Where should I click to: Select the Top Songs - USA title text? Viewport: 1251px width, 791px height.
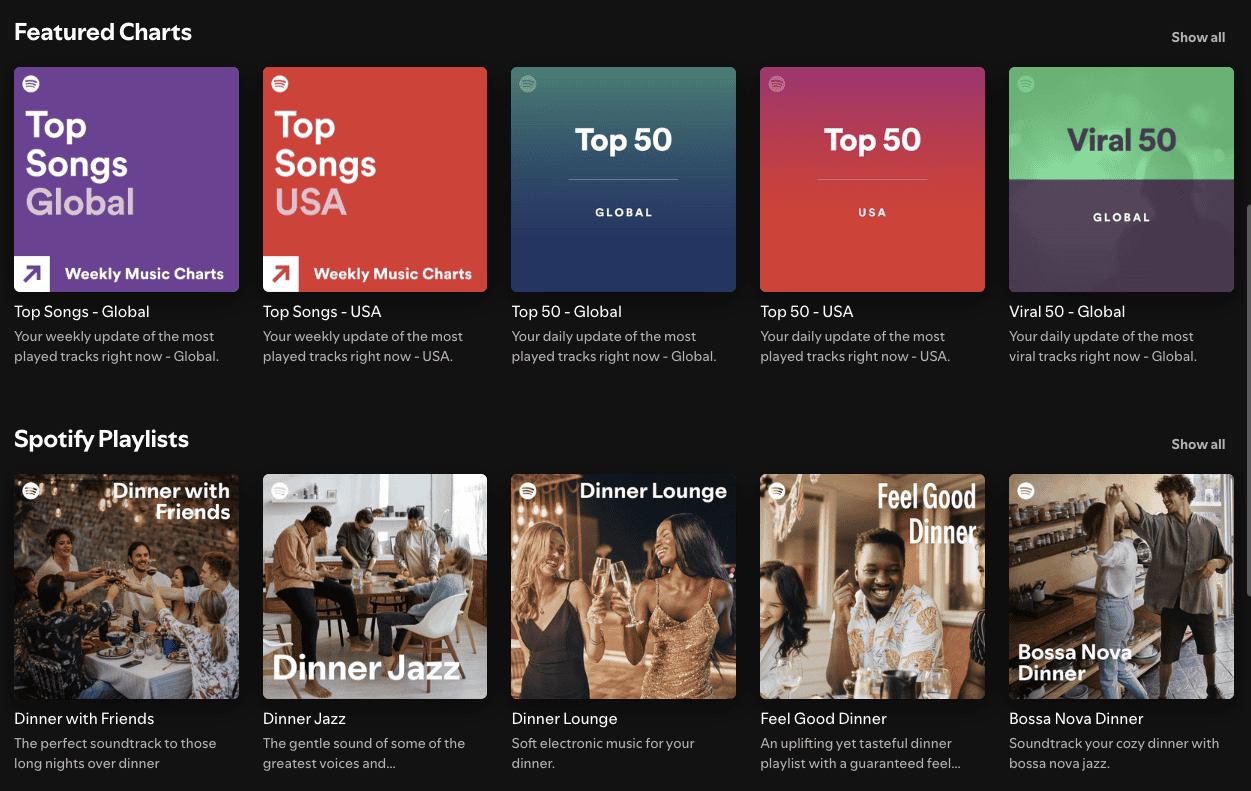322,311
